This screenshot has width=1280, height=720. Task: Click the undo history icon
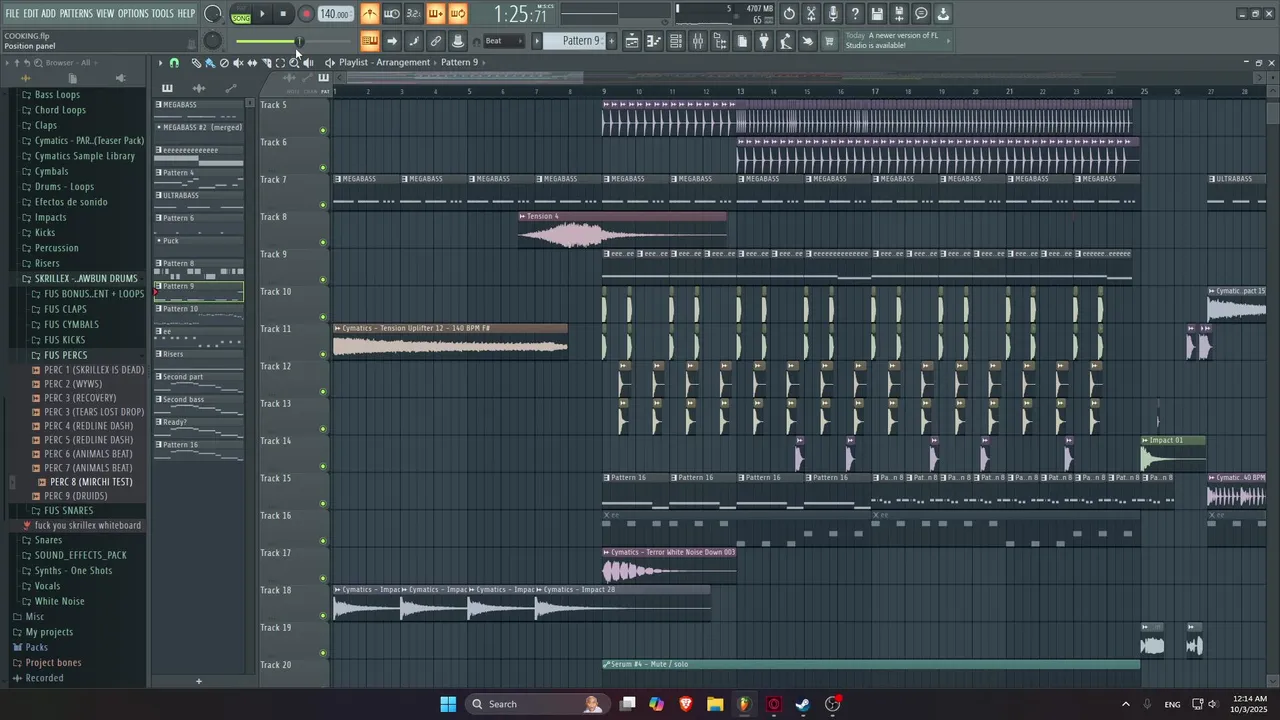[x=789, y=14]
